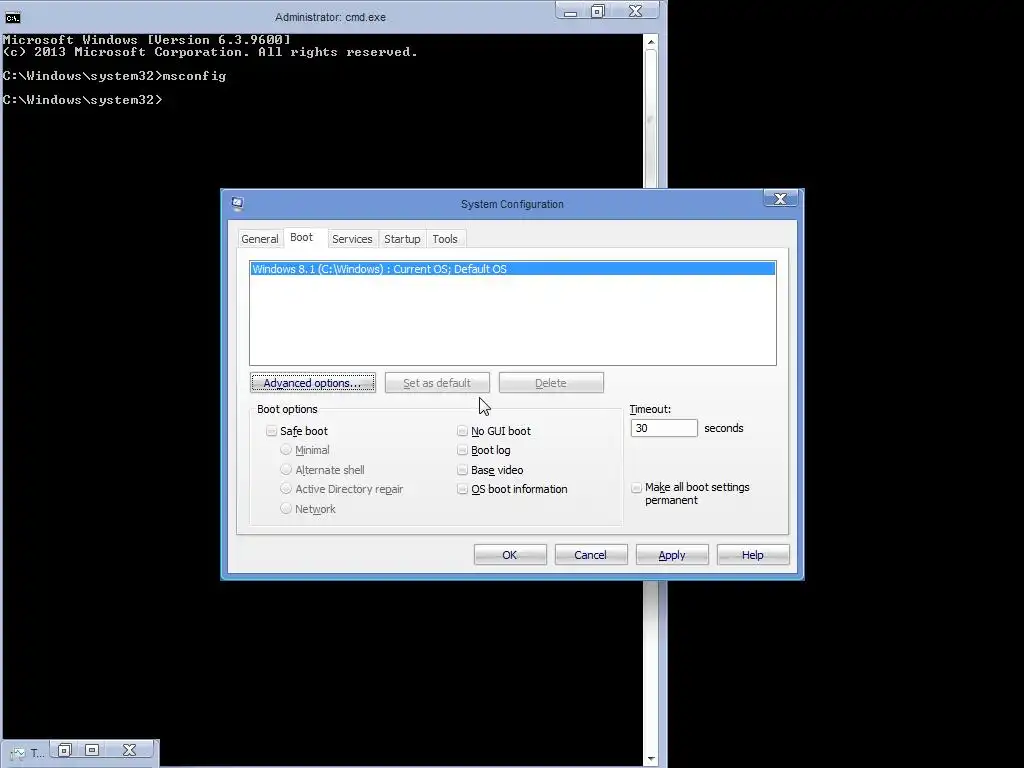Click the System Configuration title bar icon
This screenshot has width=1024, height=768.
click(x=238, y=204)
